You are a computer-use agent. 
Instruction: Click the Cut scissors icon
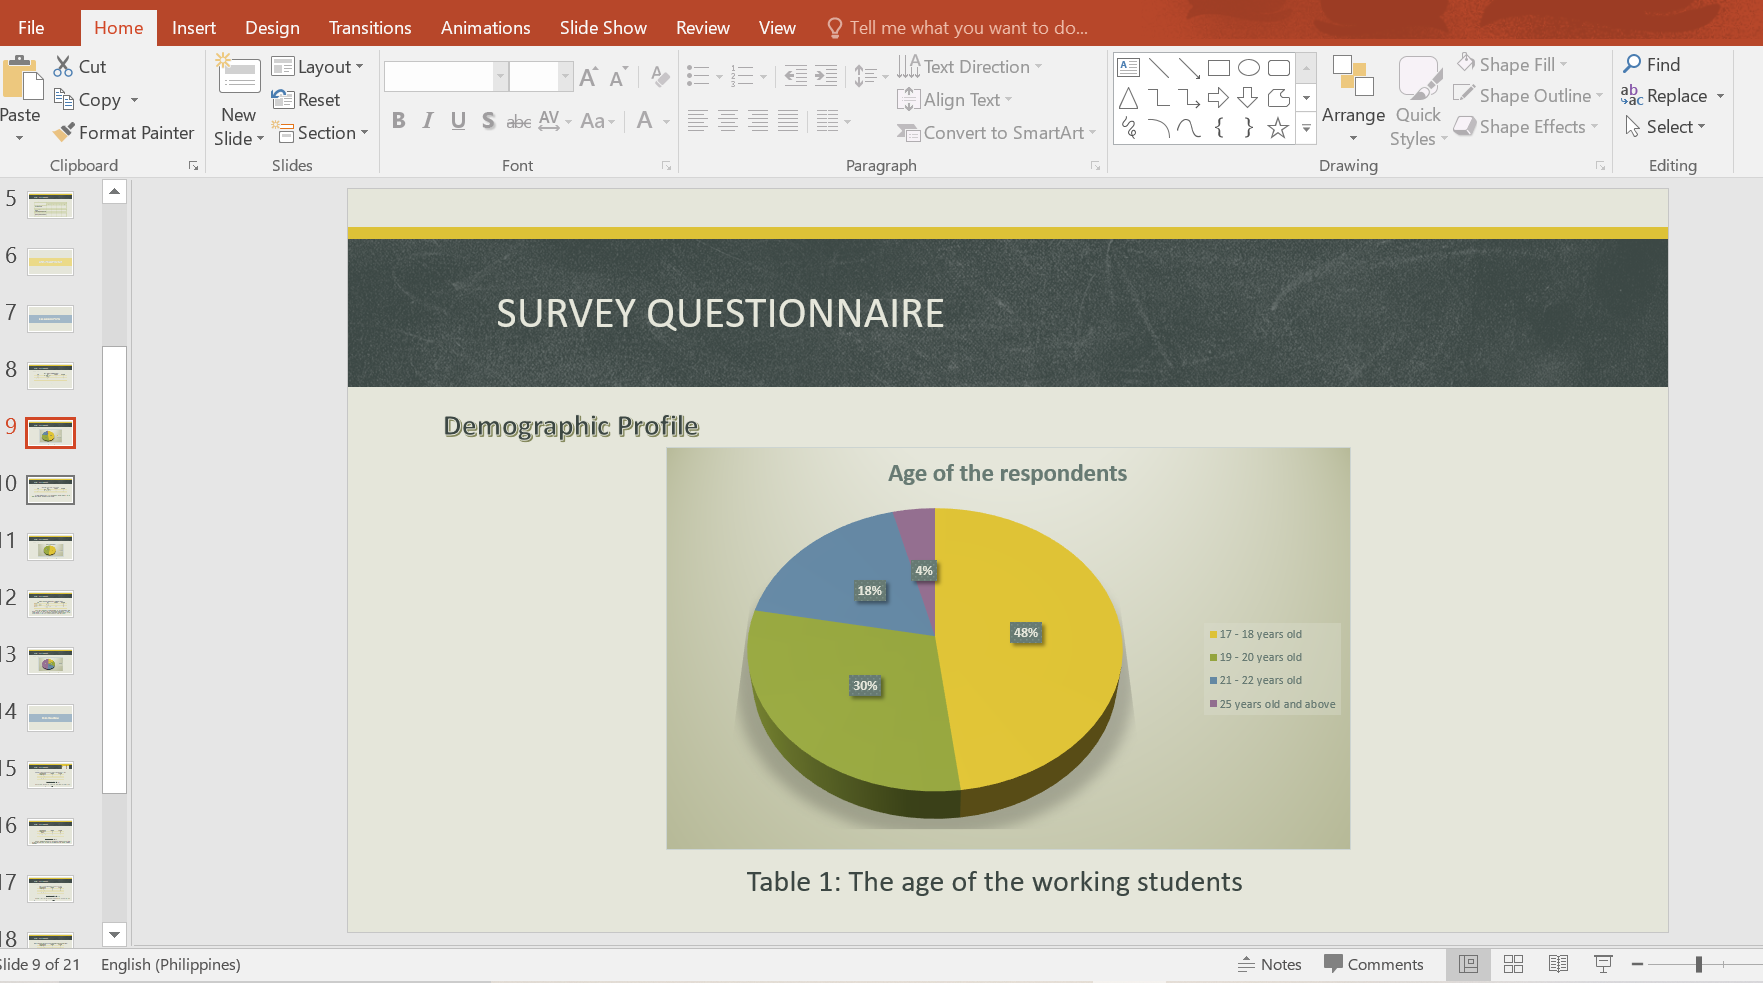point(63,66)
